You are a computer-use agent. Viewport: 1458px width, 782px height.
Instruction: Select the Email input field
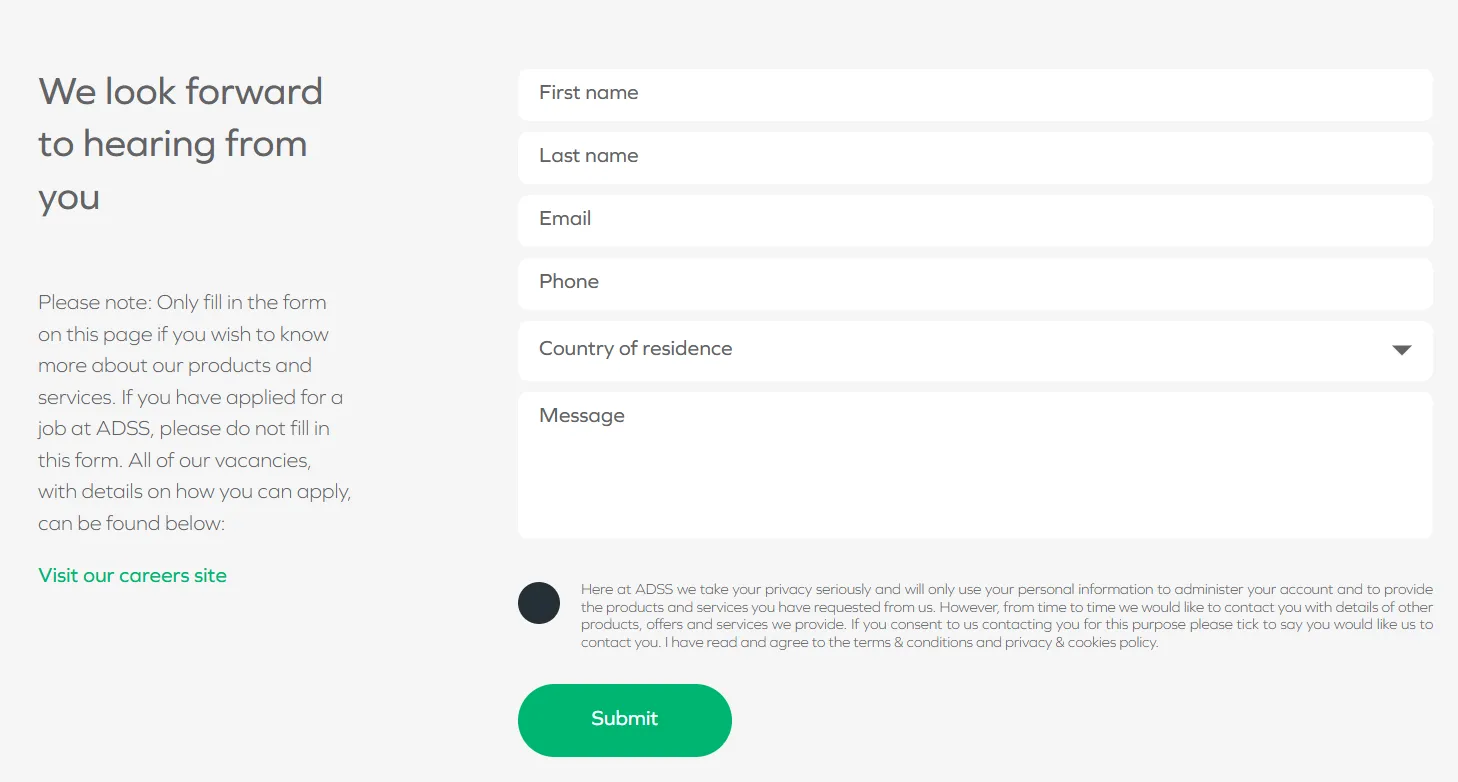(x=975, y=220)
